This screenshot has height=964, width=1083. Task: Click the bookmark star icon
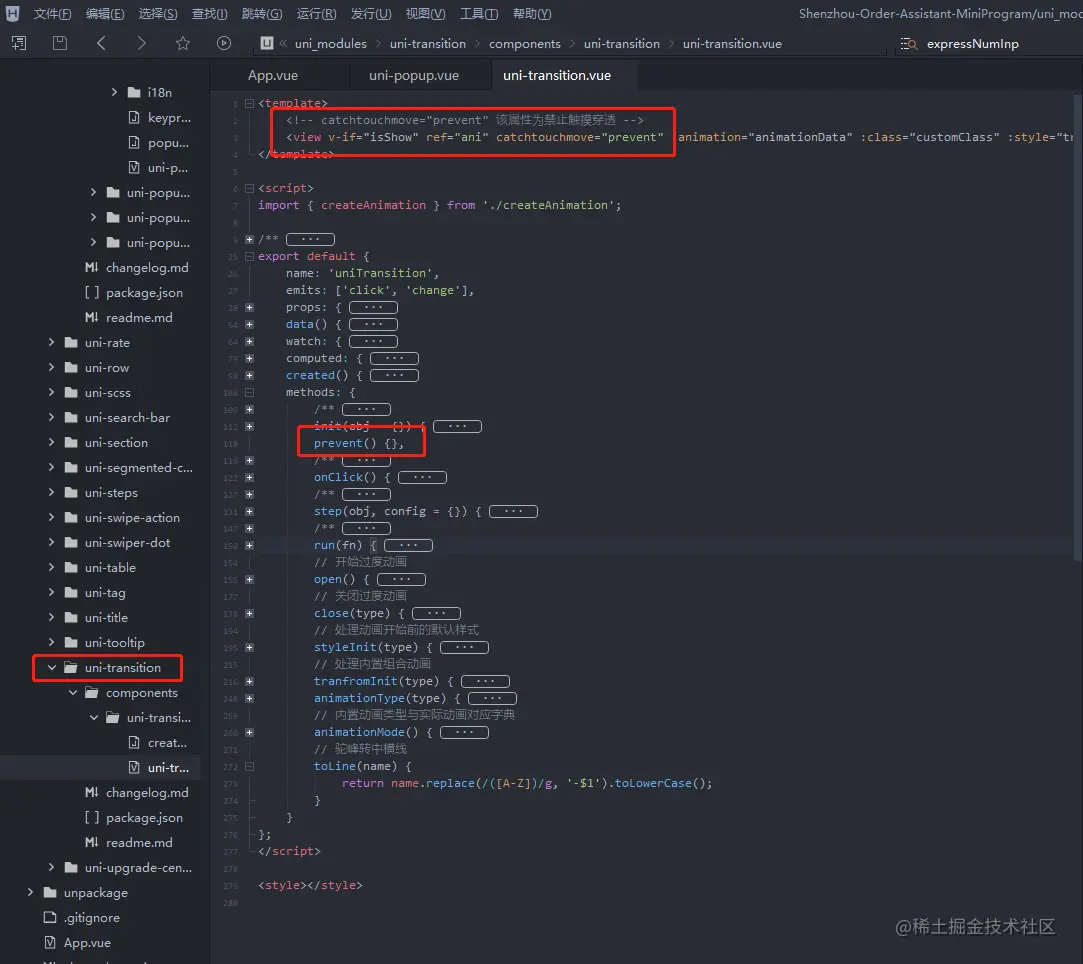click(182, 44)
